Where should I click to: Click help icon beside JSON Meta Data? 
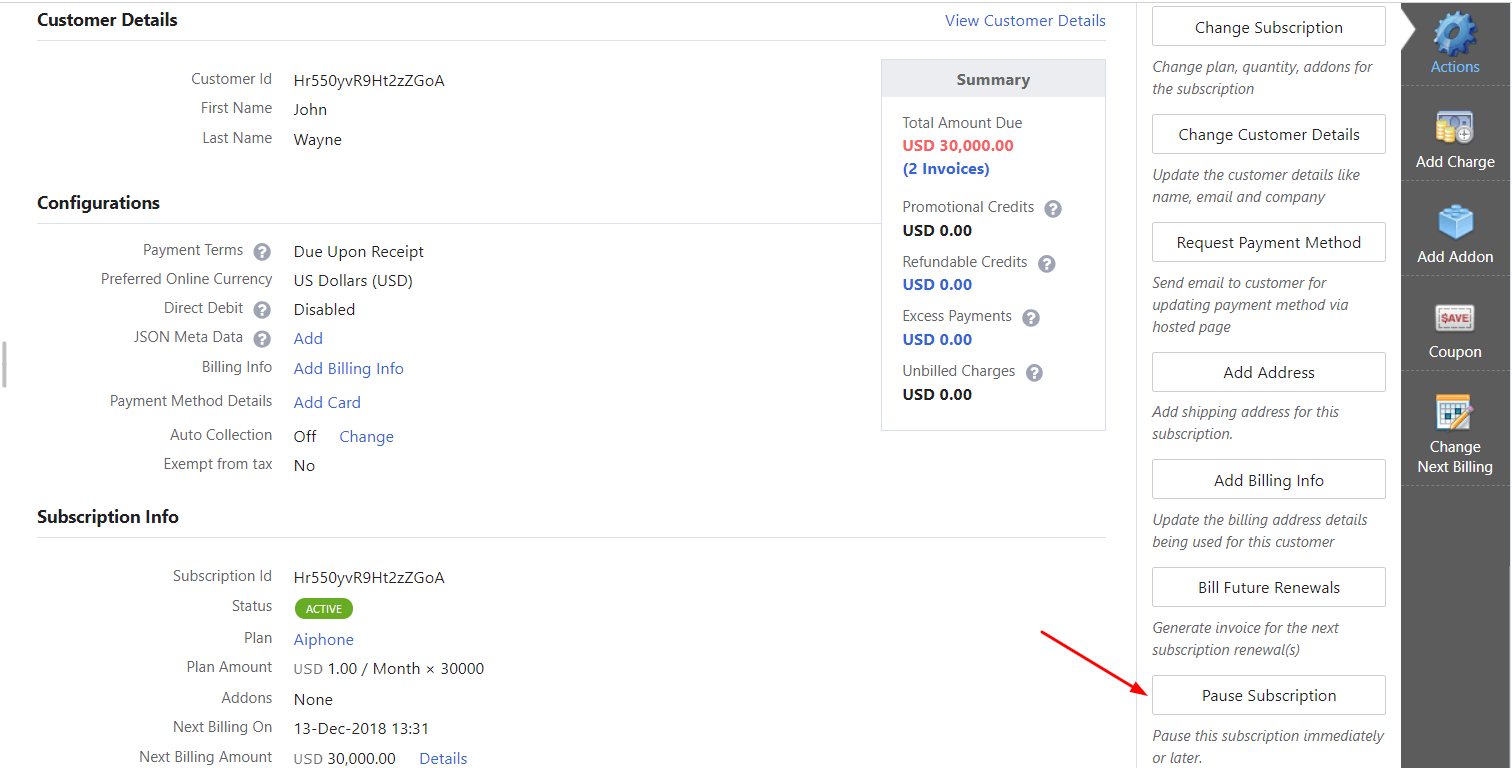(262, 339)
